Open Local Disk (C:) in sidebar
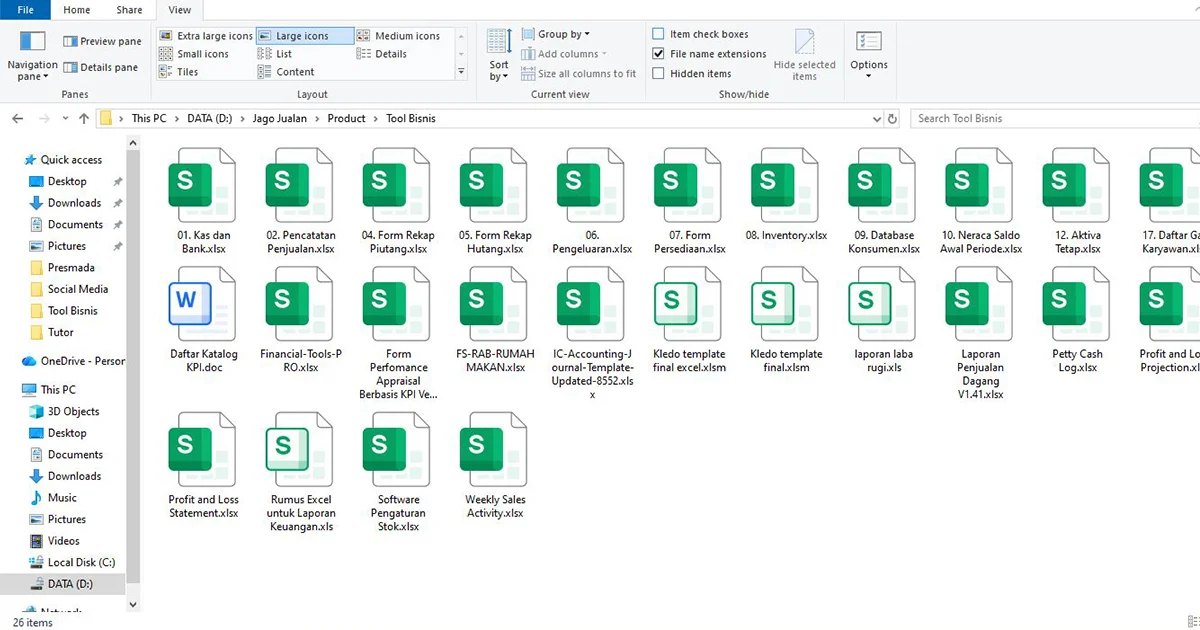This screenshot has width=1200, height=630. click(81, 563)
